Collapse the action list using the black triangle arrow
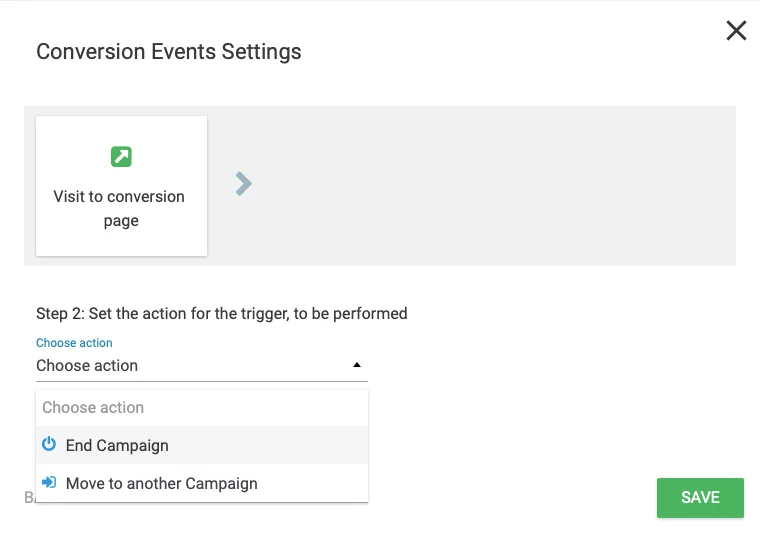Screen dimensions: 760x535 358,366
